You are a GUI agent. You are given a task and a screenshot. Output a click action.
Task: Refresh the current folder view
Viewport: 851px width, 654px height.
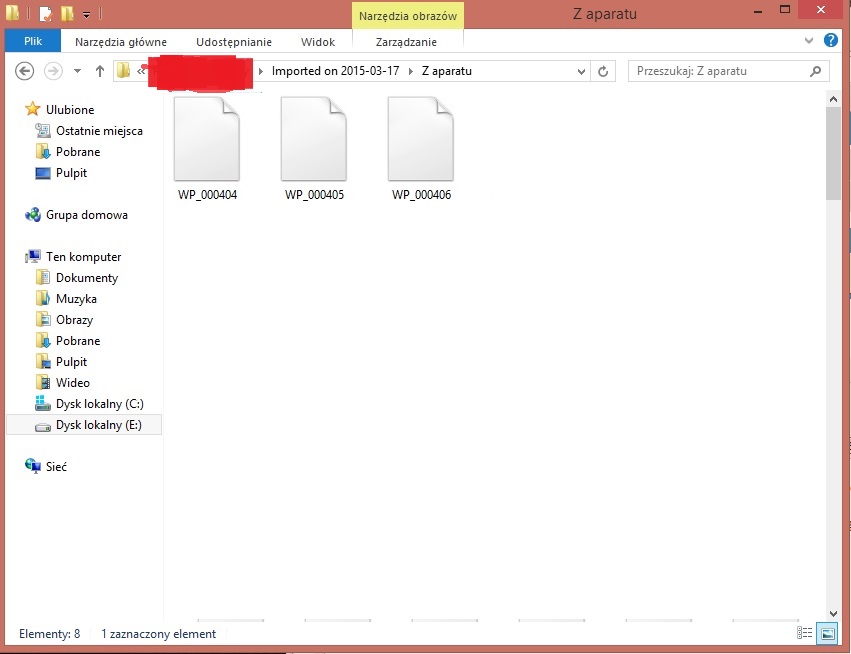coord(603,71)
